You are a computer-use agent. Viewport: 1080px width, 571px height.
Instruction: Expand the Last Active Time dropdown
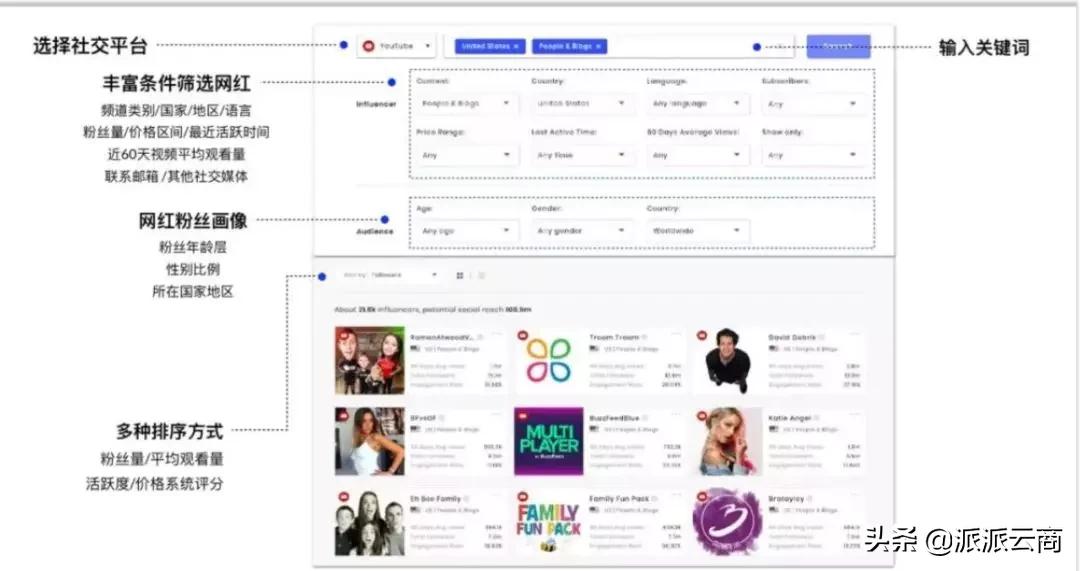click(581, 155)
